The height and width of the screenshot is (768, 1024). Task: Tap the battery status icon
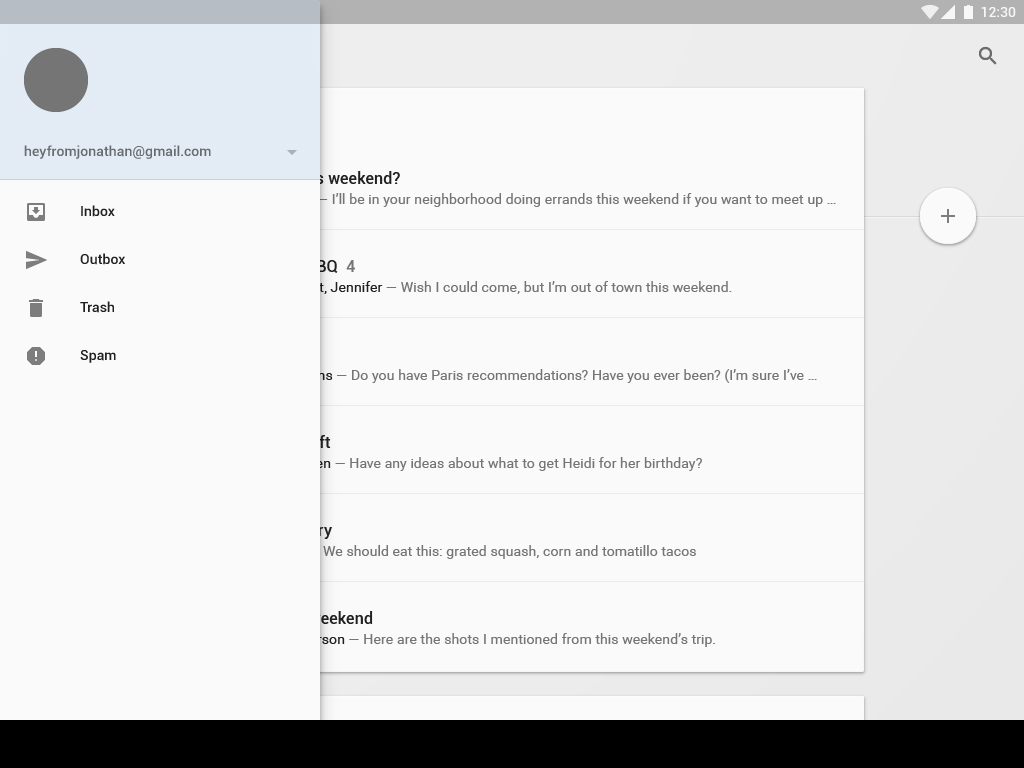(x=968, y=12)
